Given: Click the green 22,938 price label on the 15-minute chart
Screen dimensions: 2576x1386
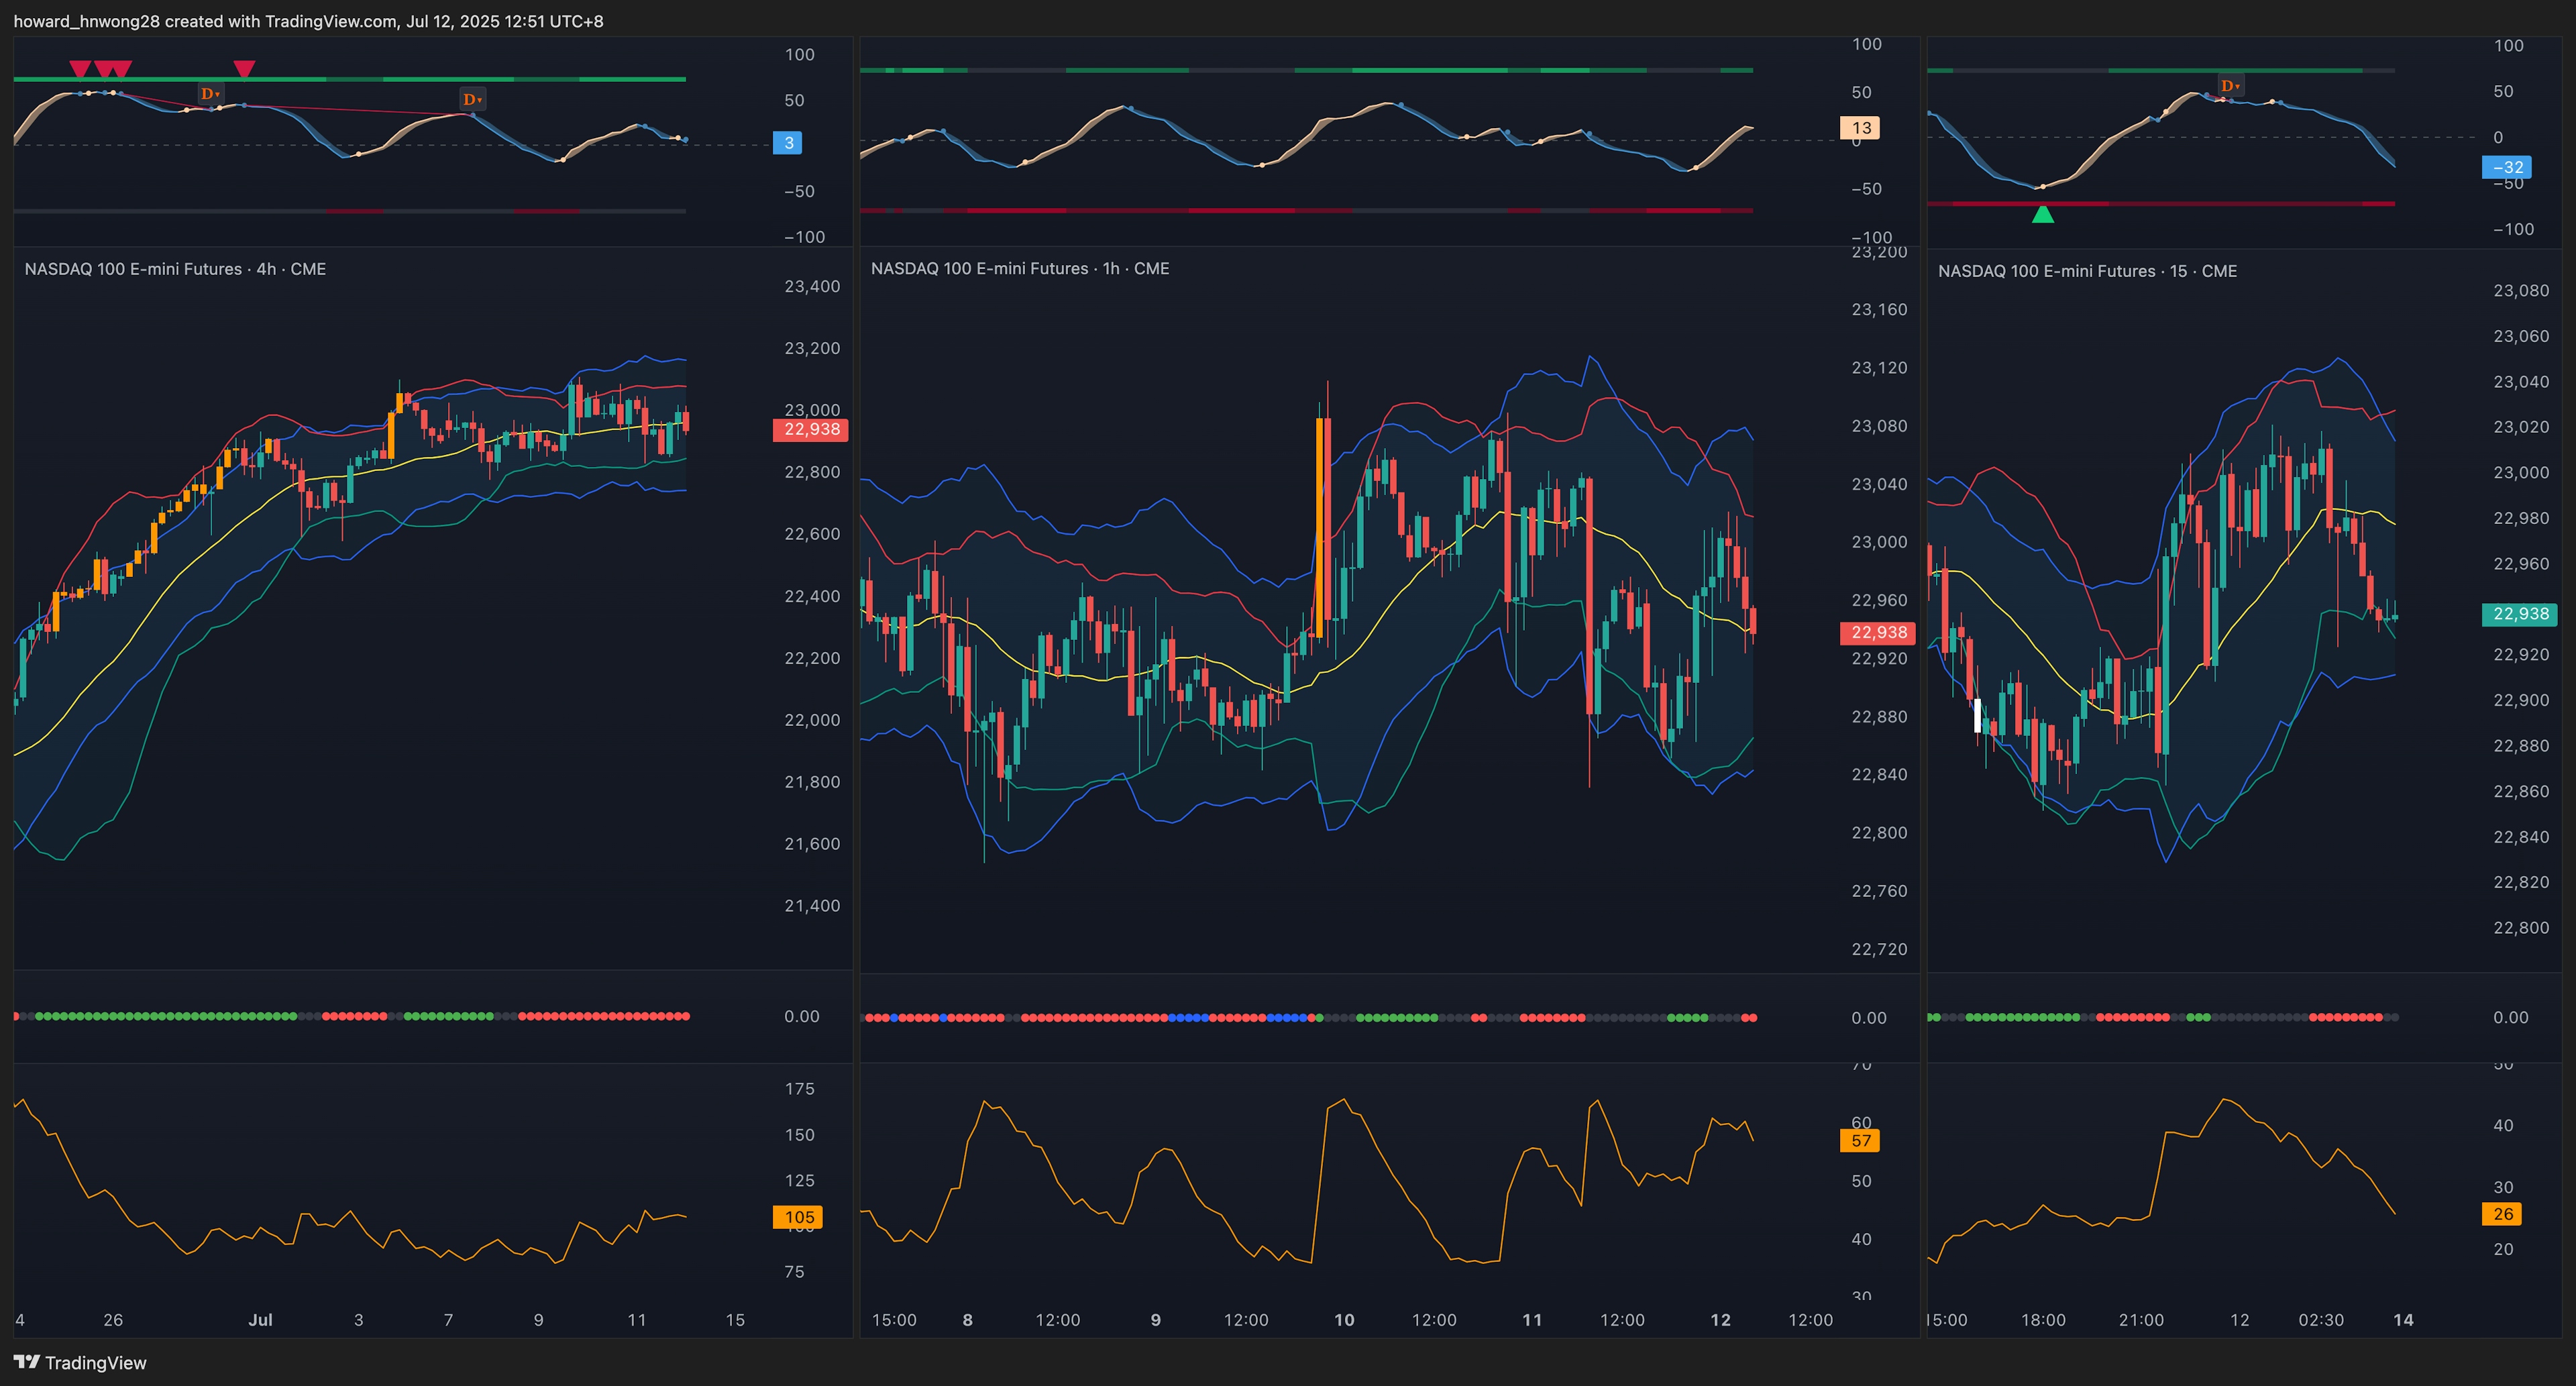Looking at the screenshot, I should pyautogui.click(x=2519, y=614).
